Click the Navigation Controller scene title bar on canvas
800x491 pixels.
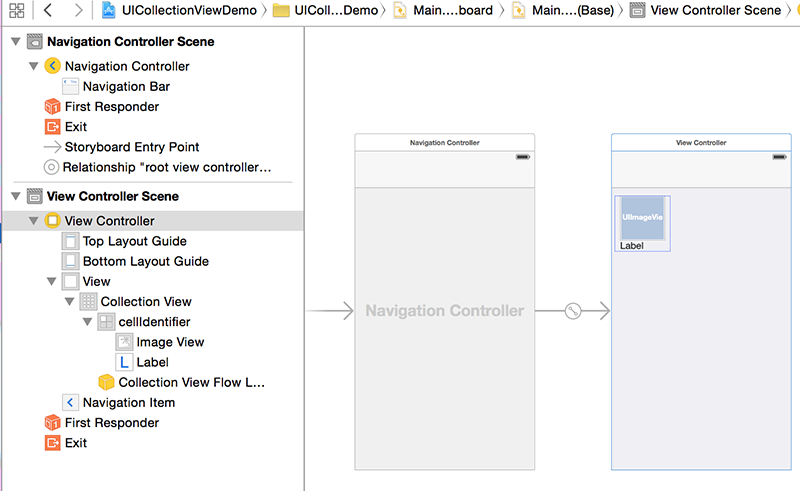click(445, 142)
